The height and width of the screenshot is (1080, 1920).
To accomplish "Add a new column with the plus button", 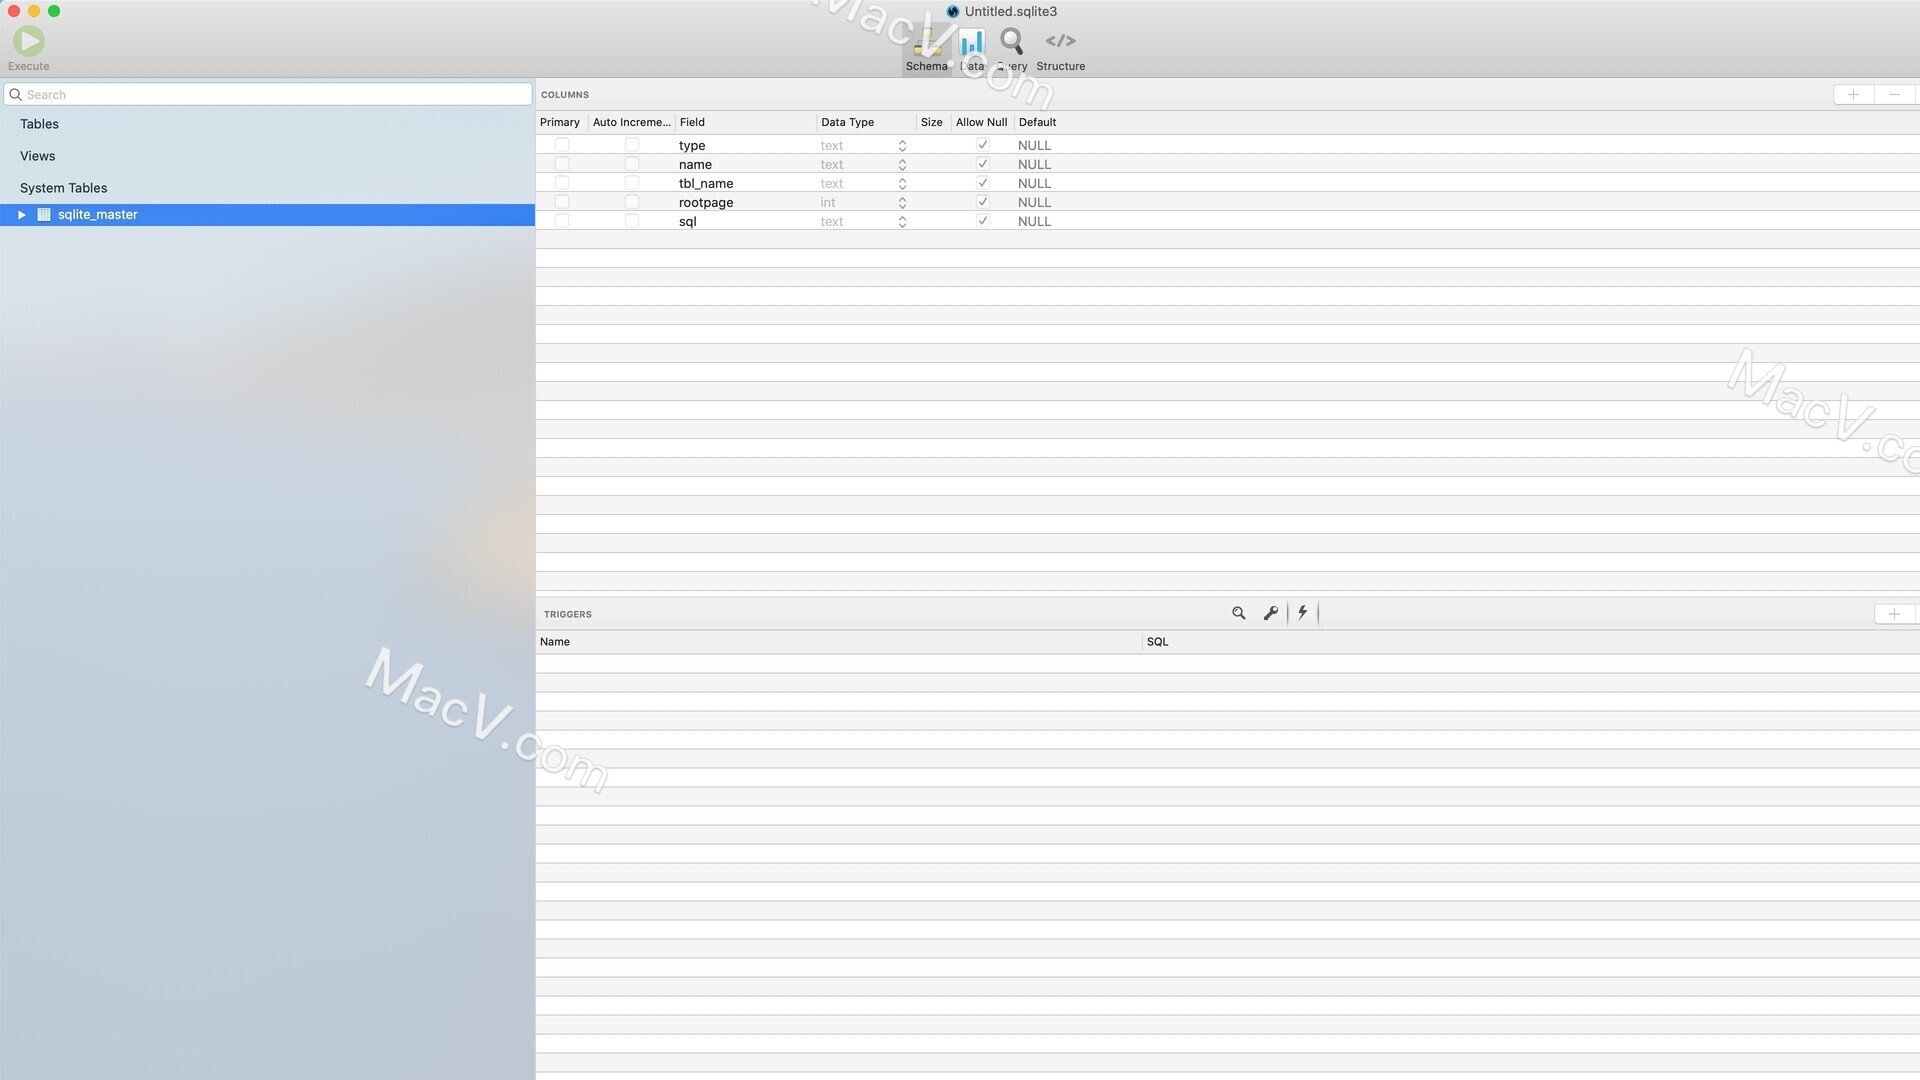I will pos(1854,94).
